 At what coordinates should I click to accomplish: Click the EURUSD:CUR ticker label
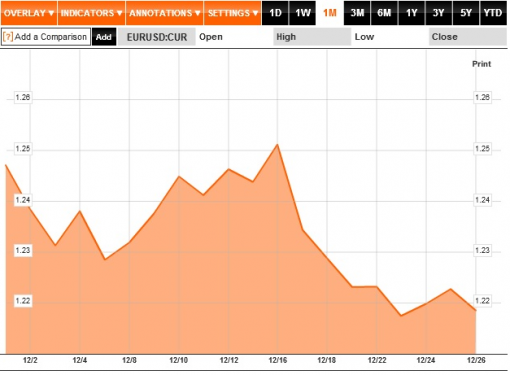click(157, 37)
